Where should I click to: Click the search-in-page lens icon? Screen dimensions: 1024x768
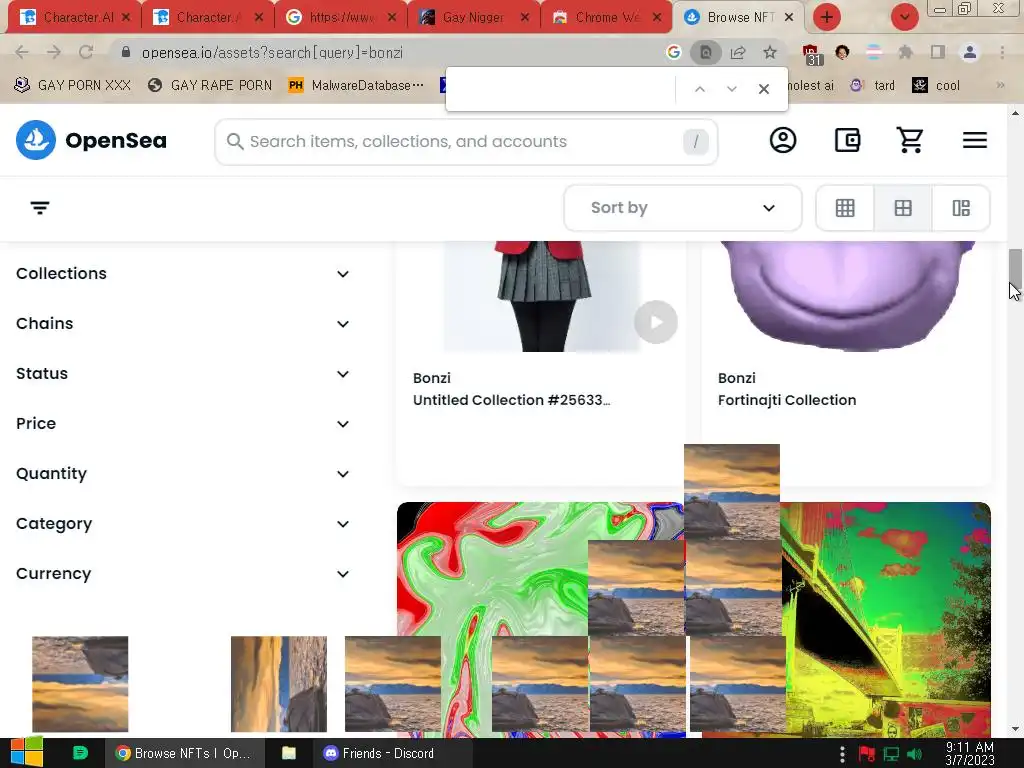click(x=705, y=52)
